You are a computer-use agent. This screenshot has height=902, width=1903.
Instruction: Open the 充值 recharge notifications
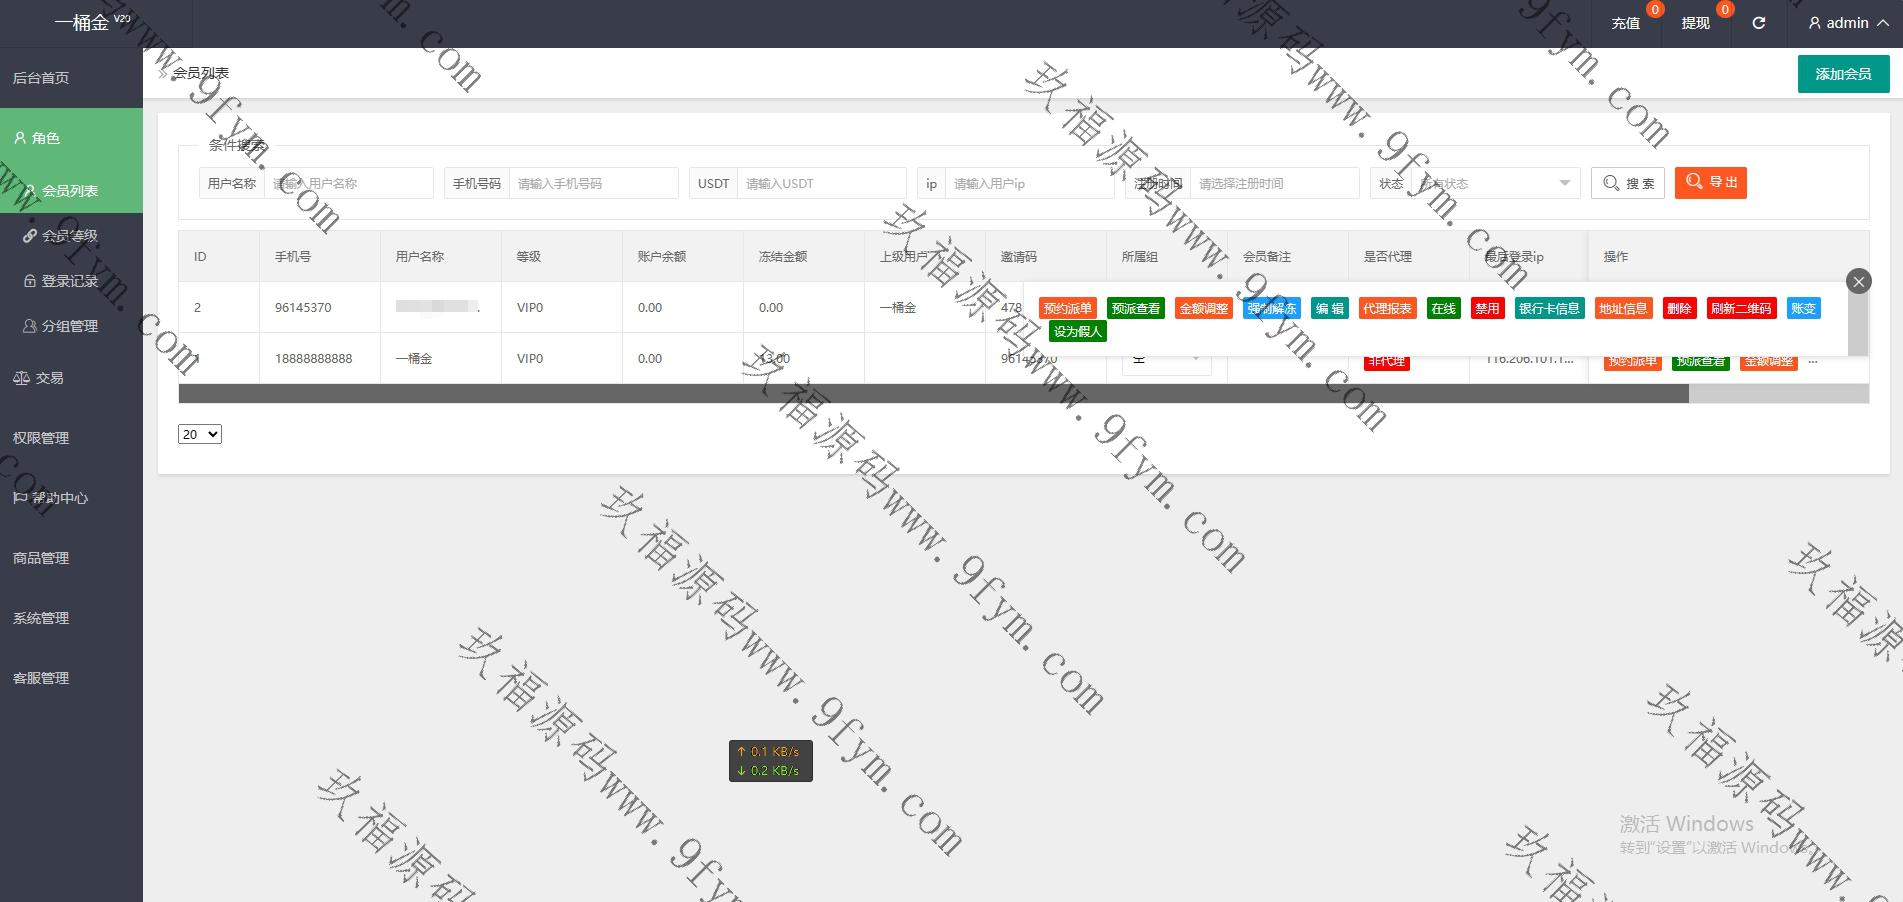[x=1626, y=23]
